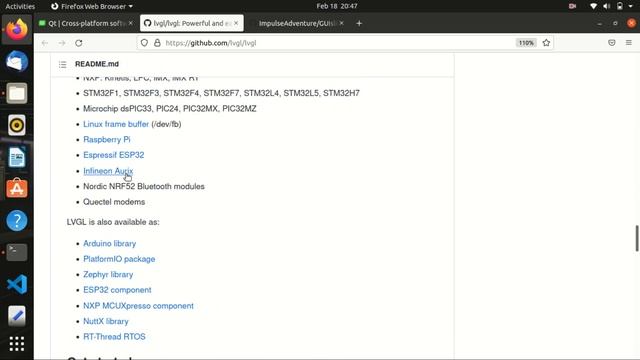
Task: Click the Microchip dsPIC33 list item text
Action: tap(170, 109)
